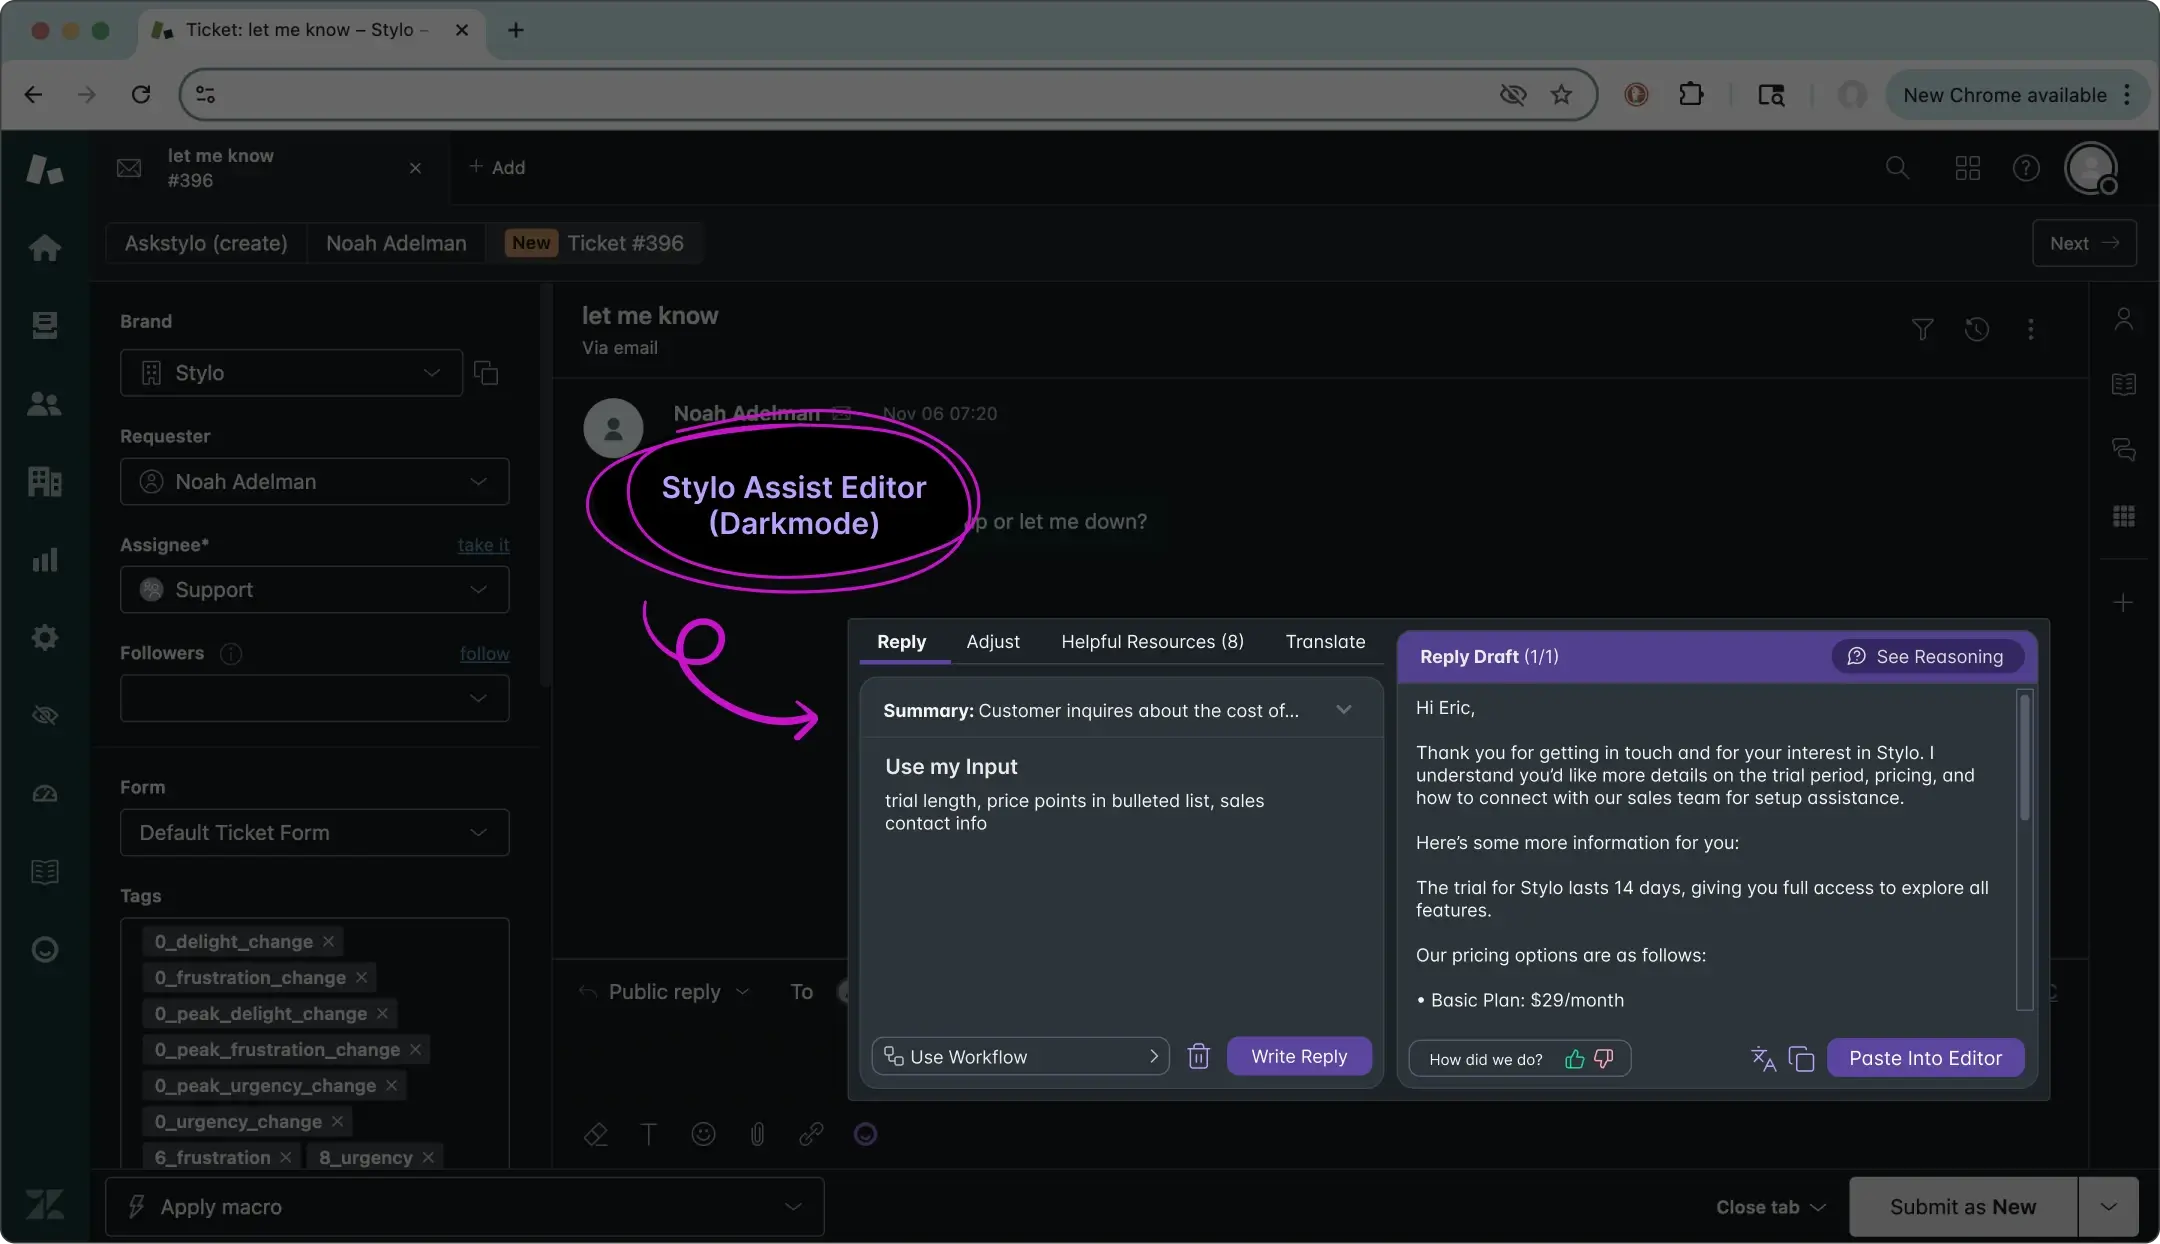Click the text formatting T icon
The height and width of the screenshot is (1244, 2160).
click(x=649, y=1134)
